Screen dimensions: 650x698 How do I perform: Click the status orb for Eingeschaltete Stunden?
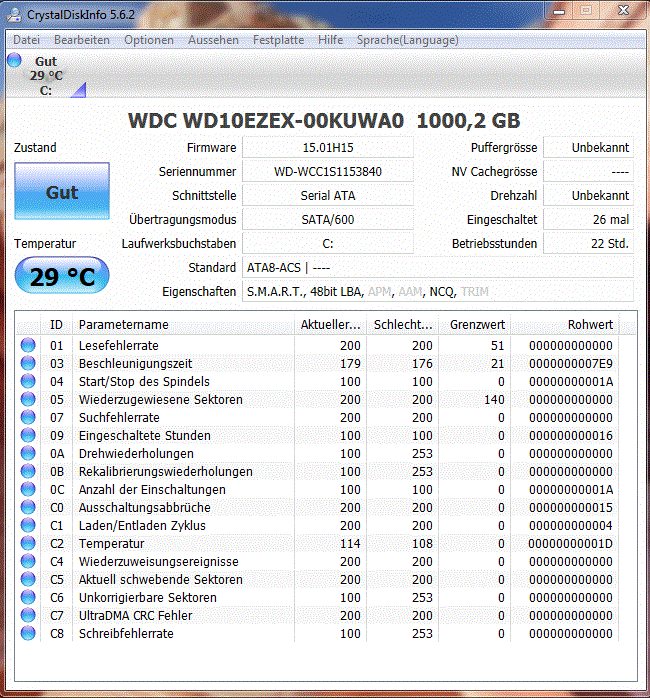click(28, 435)
